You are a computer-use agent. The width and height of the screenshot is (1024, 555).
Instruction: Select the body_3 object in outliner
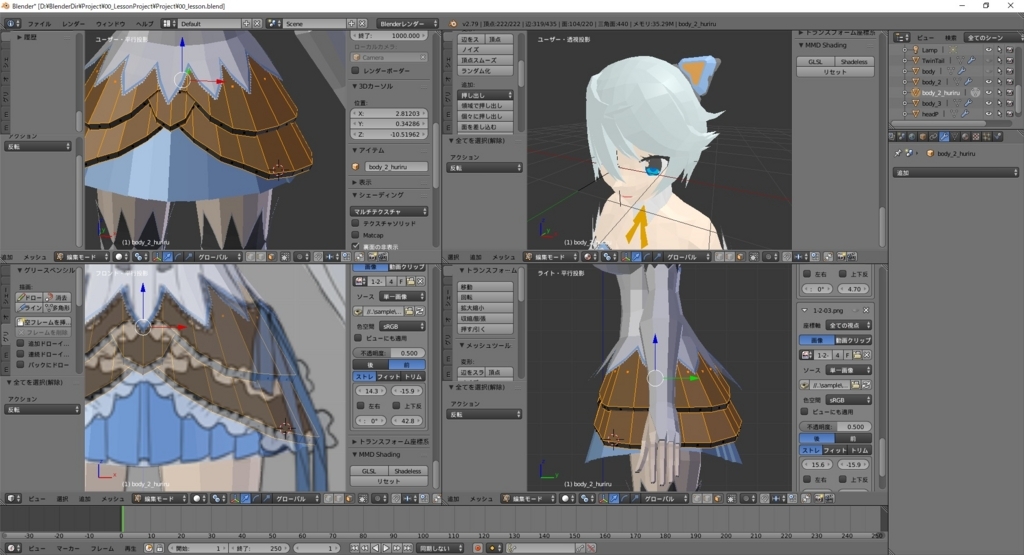pos(931,103)
